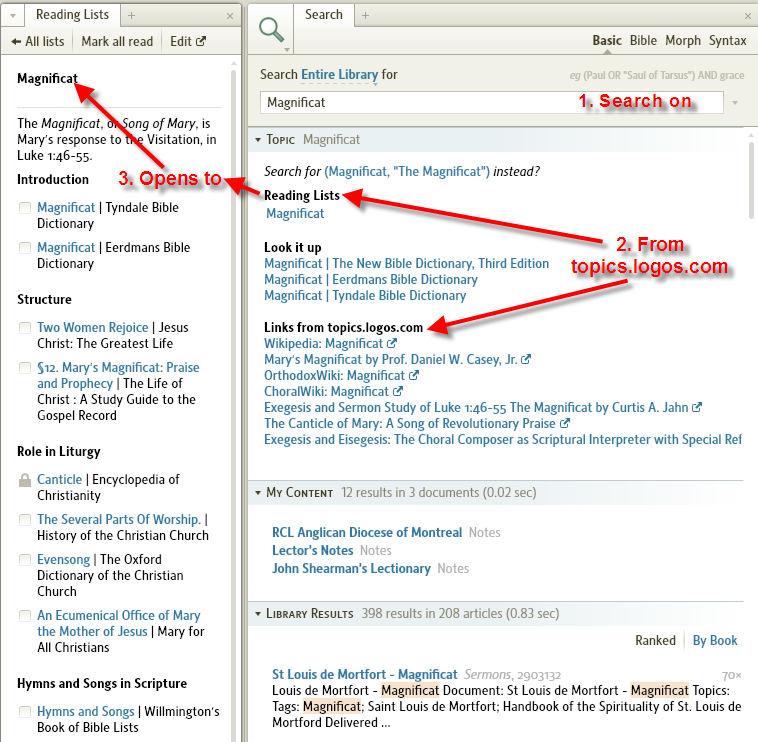Open Hymns and Songs reading link
Viewport: 758px width, 742px height.
(86, 712)
